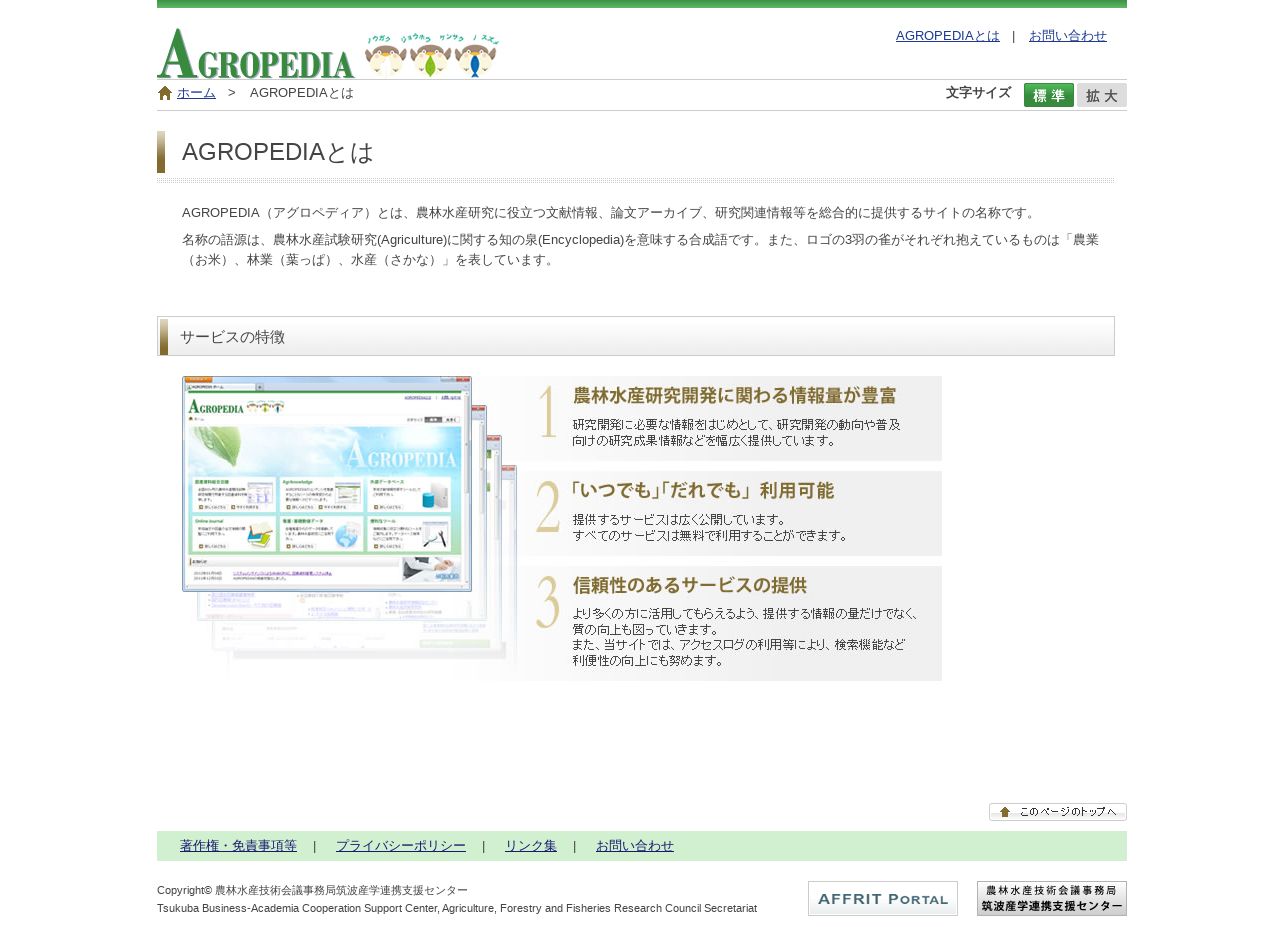Open the footer お問い合わせ link

(635, 846)
